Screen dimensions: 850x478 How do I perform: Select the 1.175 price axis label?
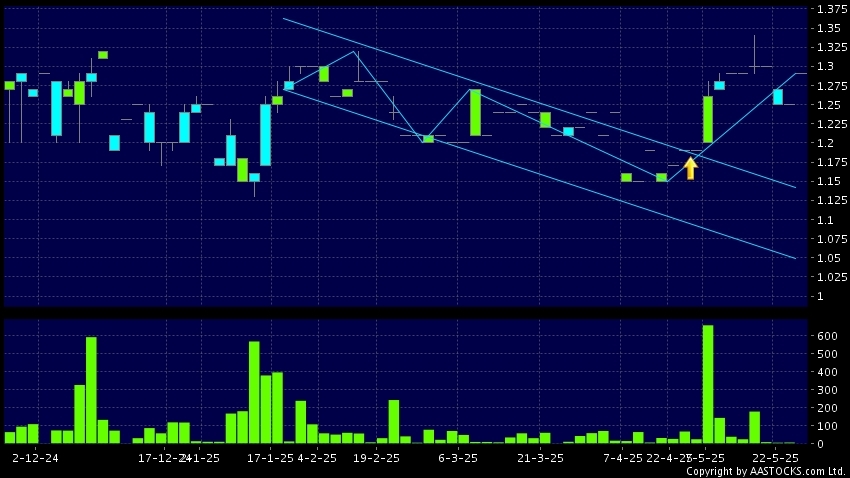coord(832,162)
